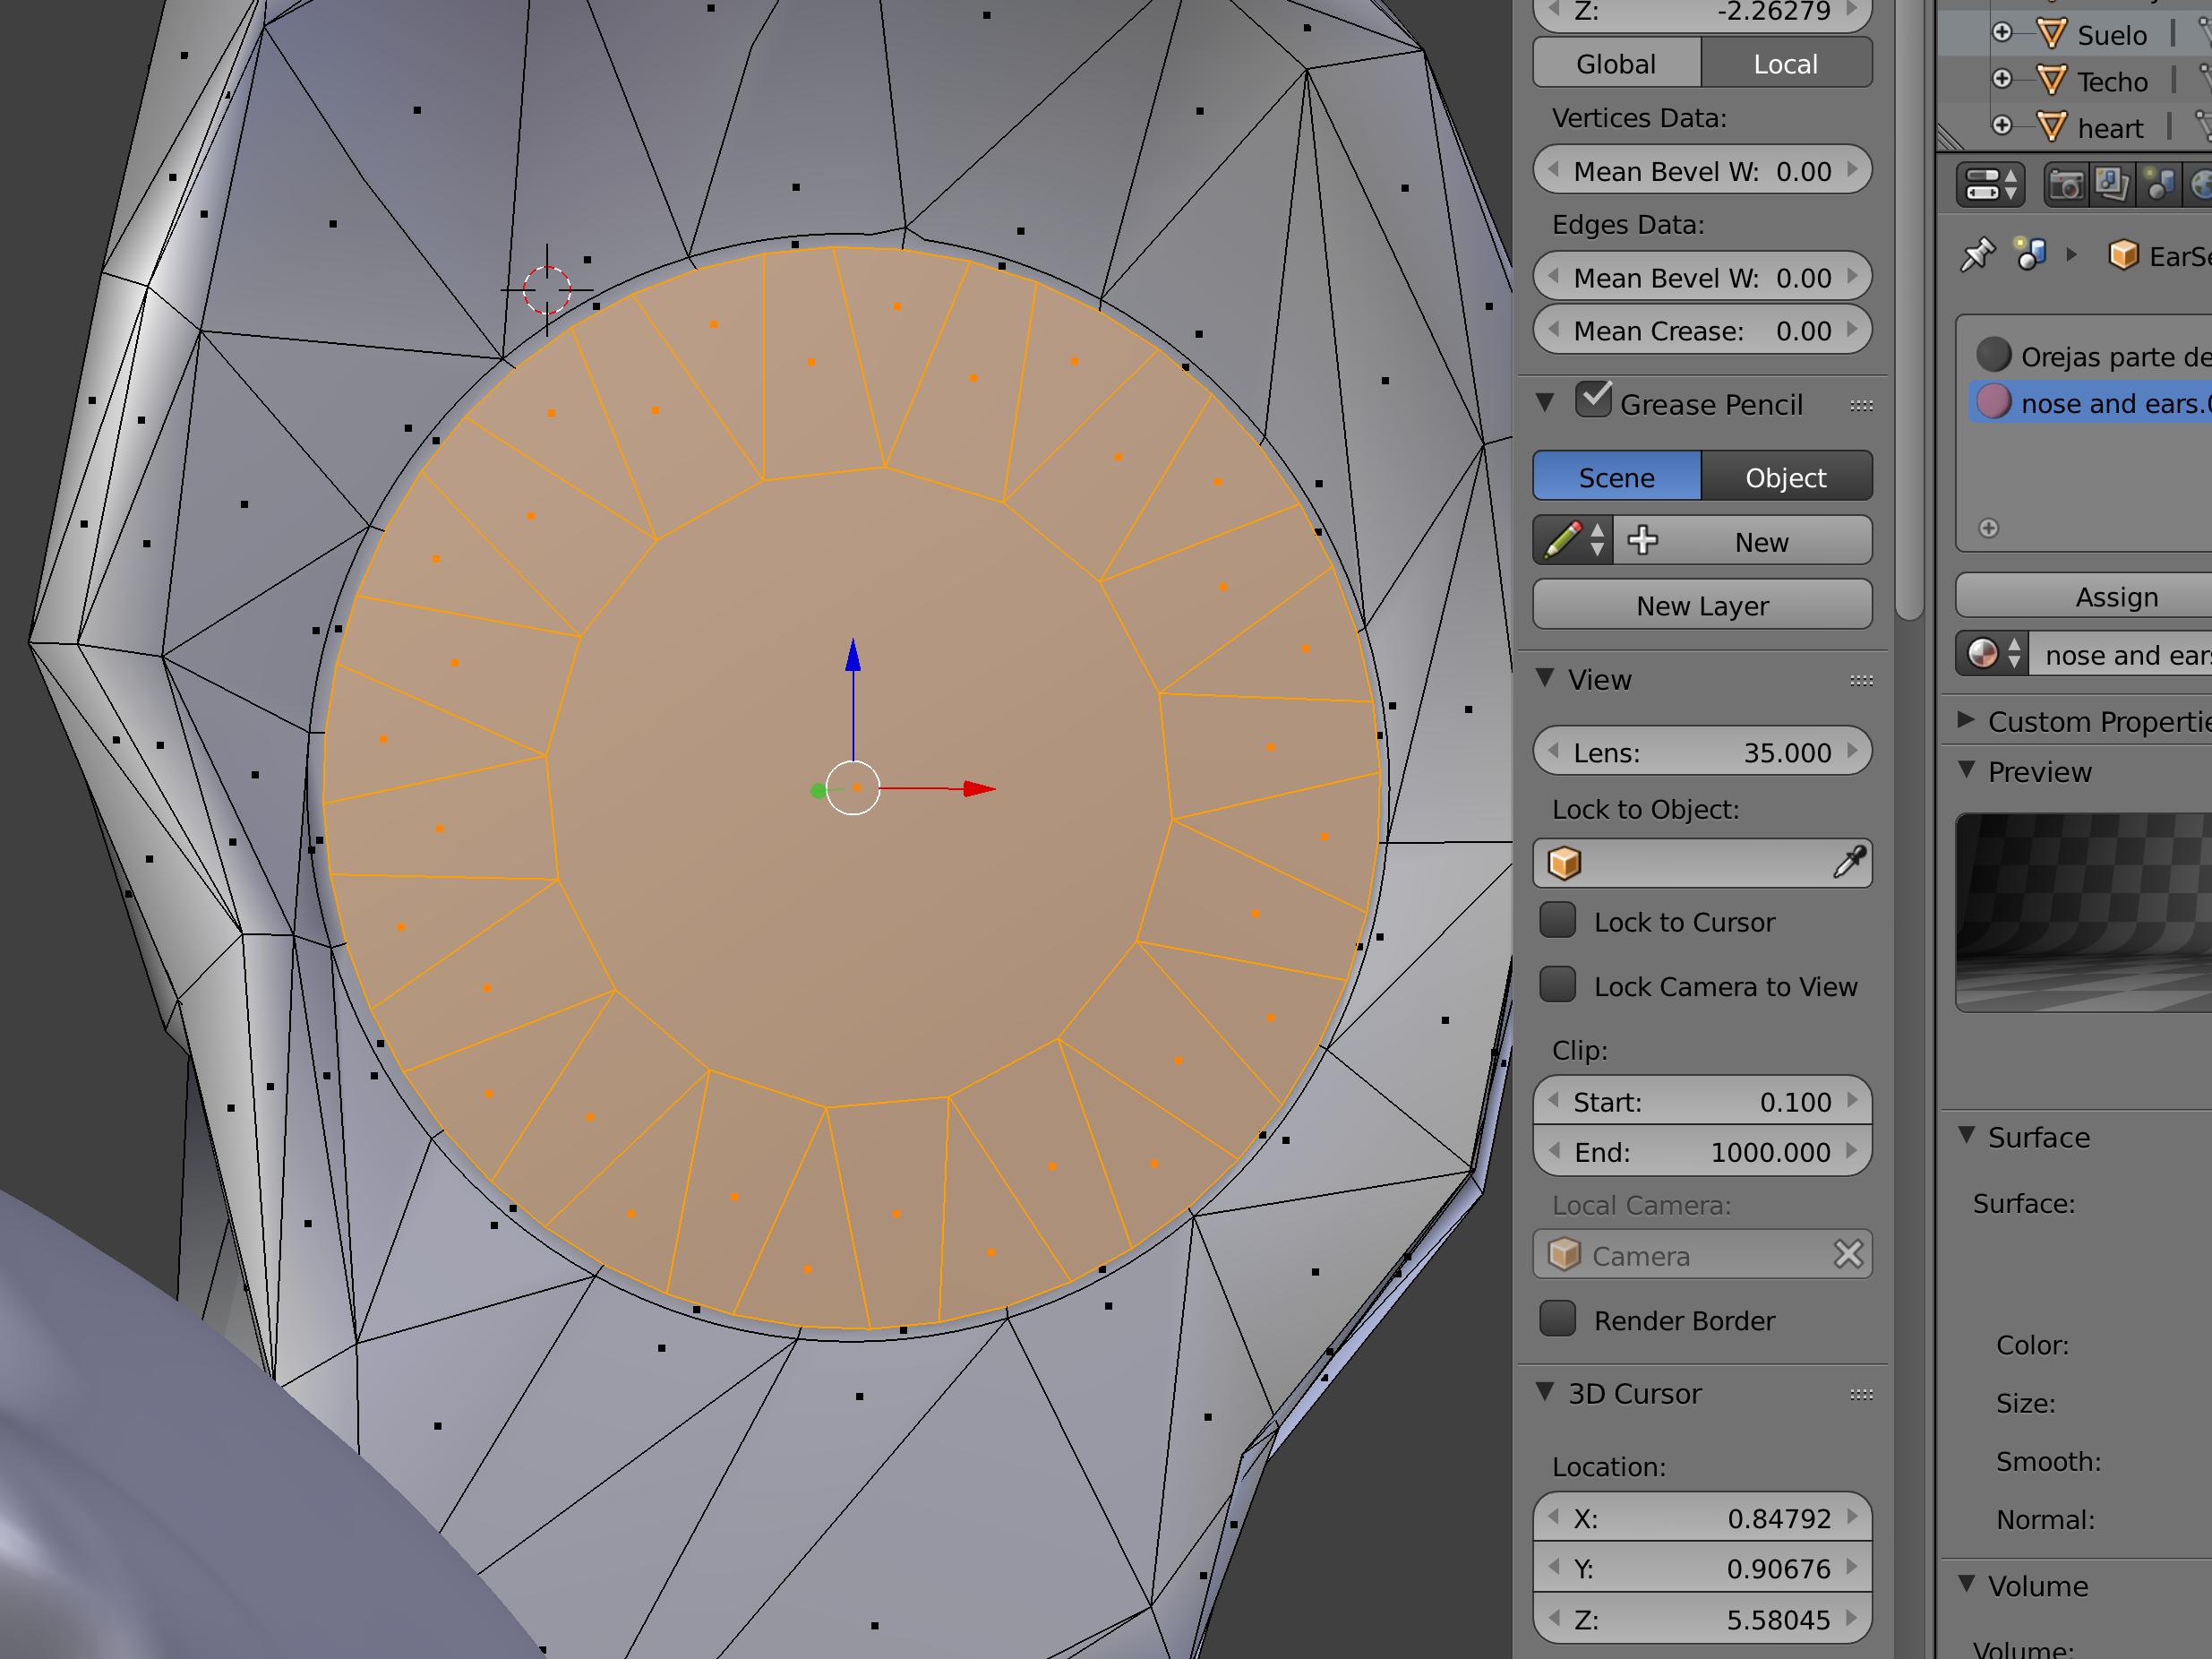Viewport: 2212px width, 1659px height.
Task: Enable the Render Border checkbox
Action: [x=1557, y=1319]
